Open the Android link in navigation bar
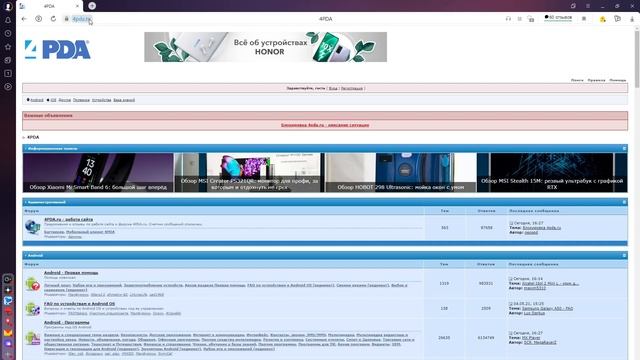This screenshot has width=640, height=360. click(x=37, y=100)
